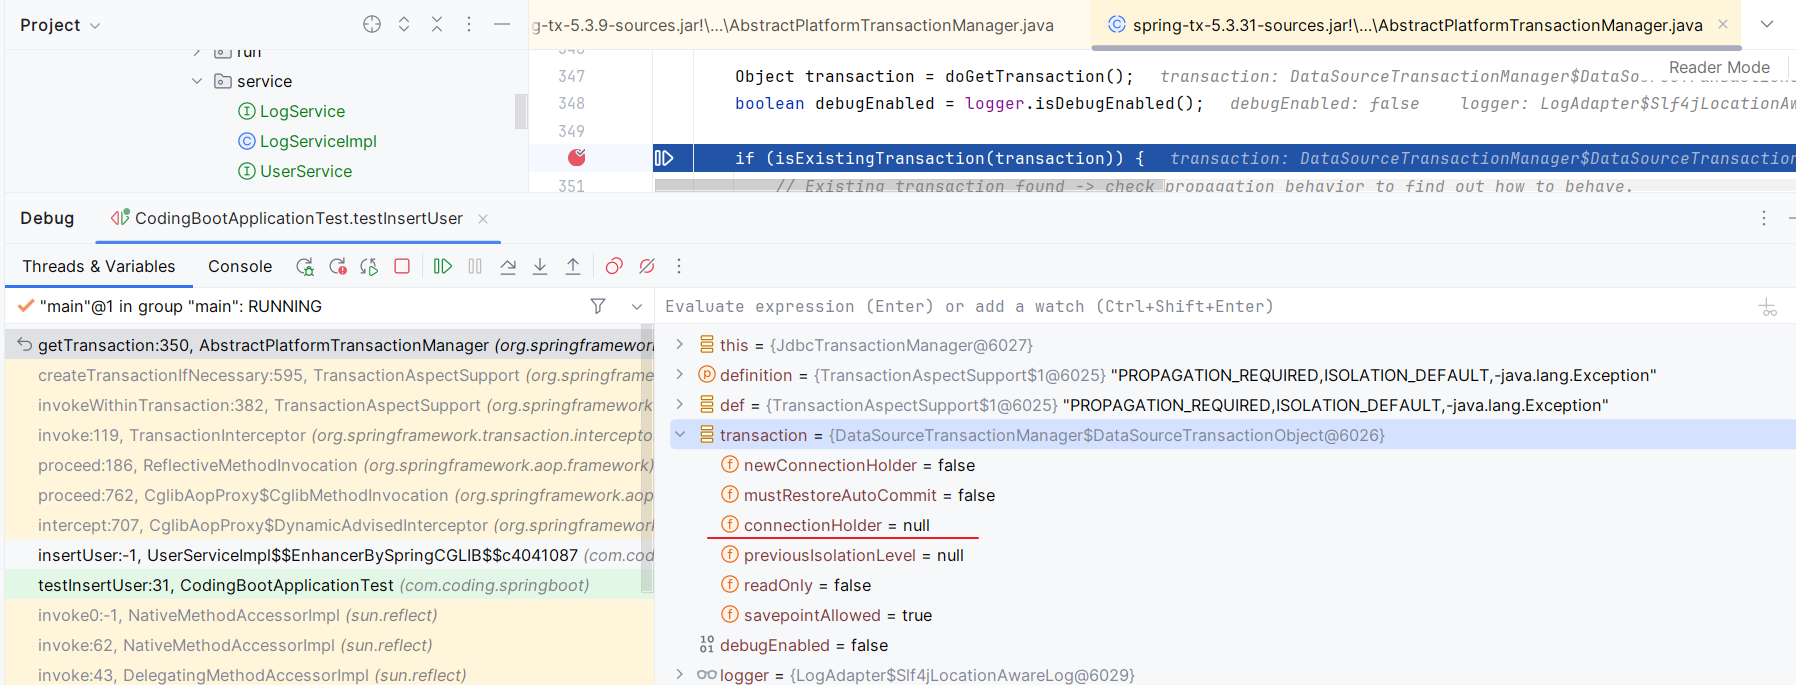This screenshot has width=1796, height=685.
Task: Open the Project view dropdown
Action: (x=60, y=25)
